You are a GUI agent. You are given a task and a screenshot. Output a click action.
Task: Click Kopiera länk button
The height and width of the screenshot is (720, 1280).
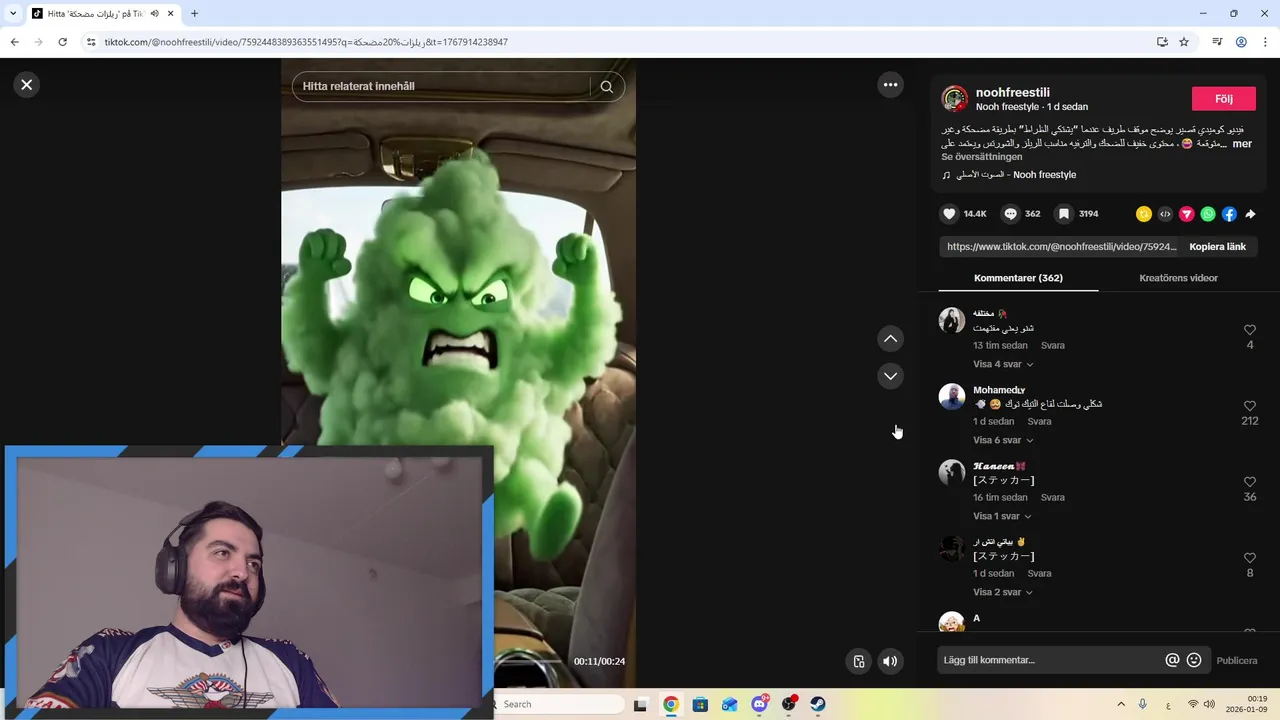[x=1217, y=247]
